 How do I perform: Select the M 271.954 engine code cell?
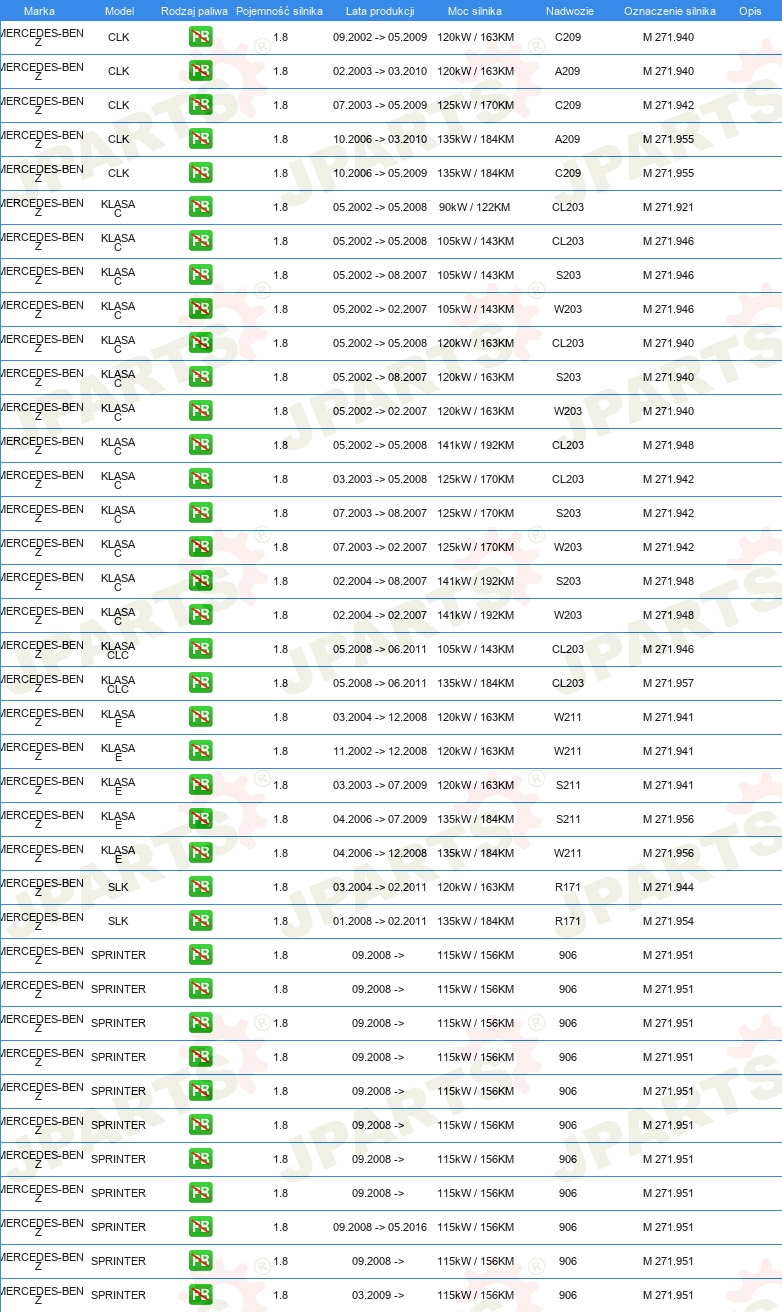click(668, 922)
